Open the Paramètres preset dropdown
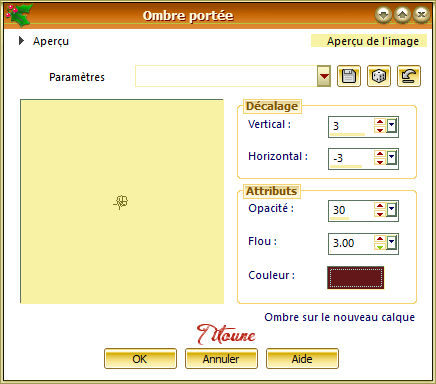This screenshot has height=384, width=436. point(324,76)
